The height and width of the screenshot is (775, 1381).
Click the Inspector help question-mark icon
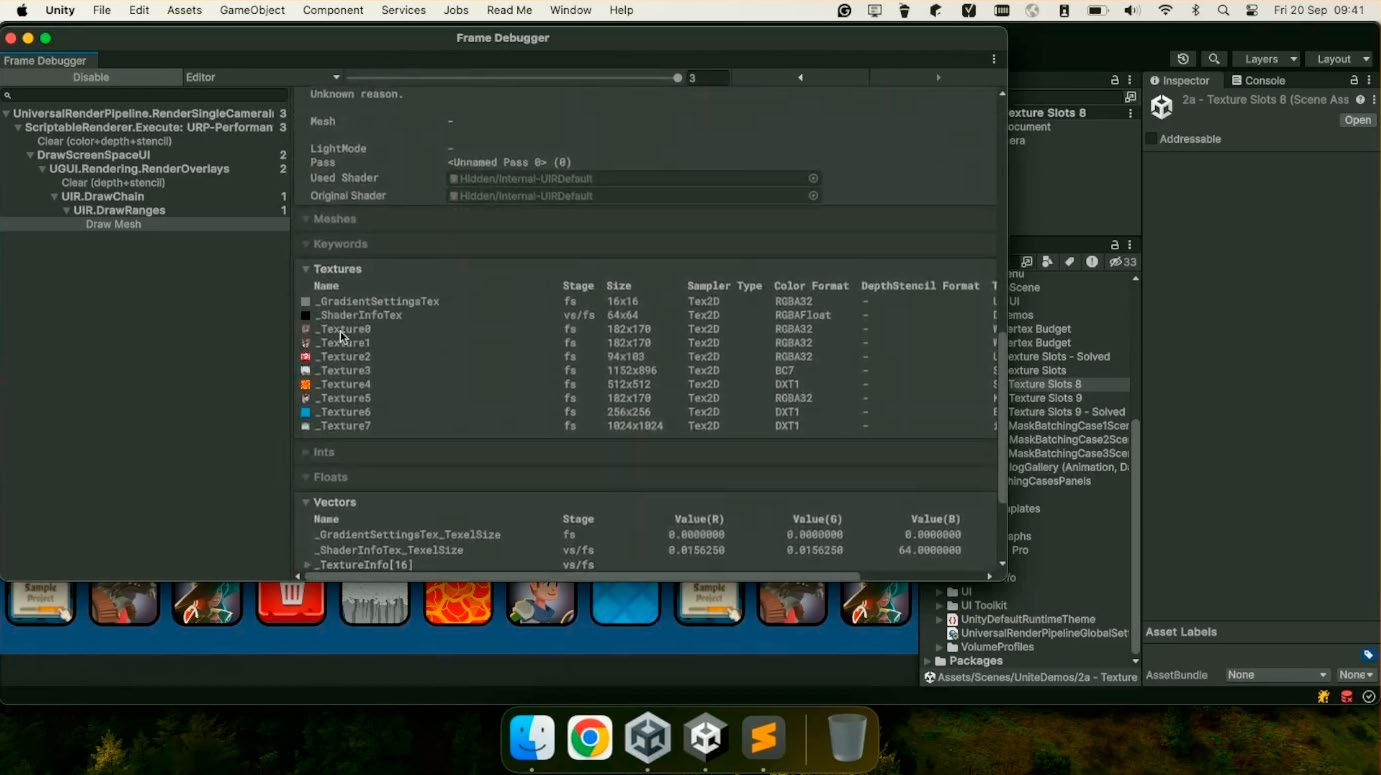(1360, 100)
